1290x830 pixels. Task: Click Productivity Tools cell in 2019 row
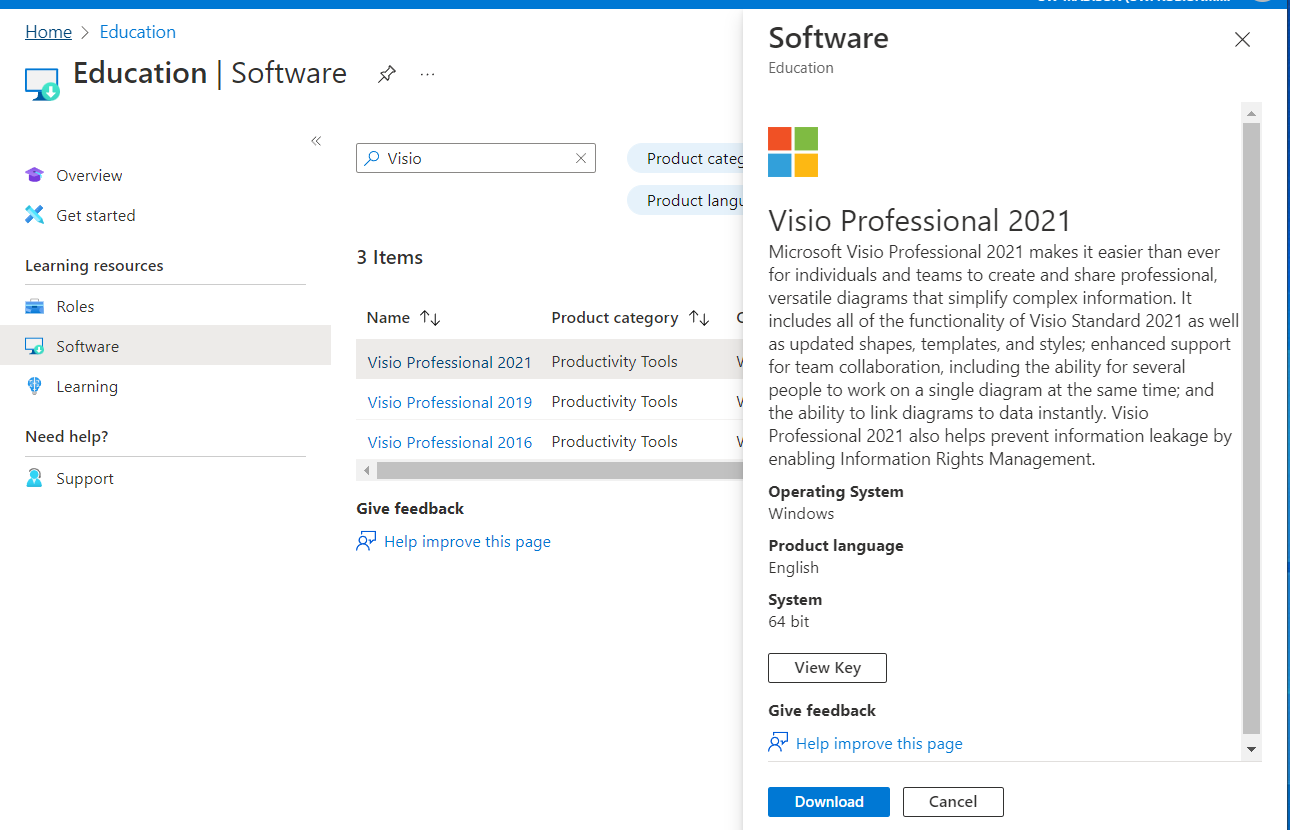point(614,402)
